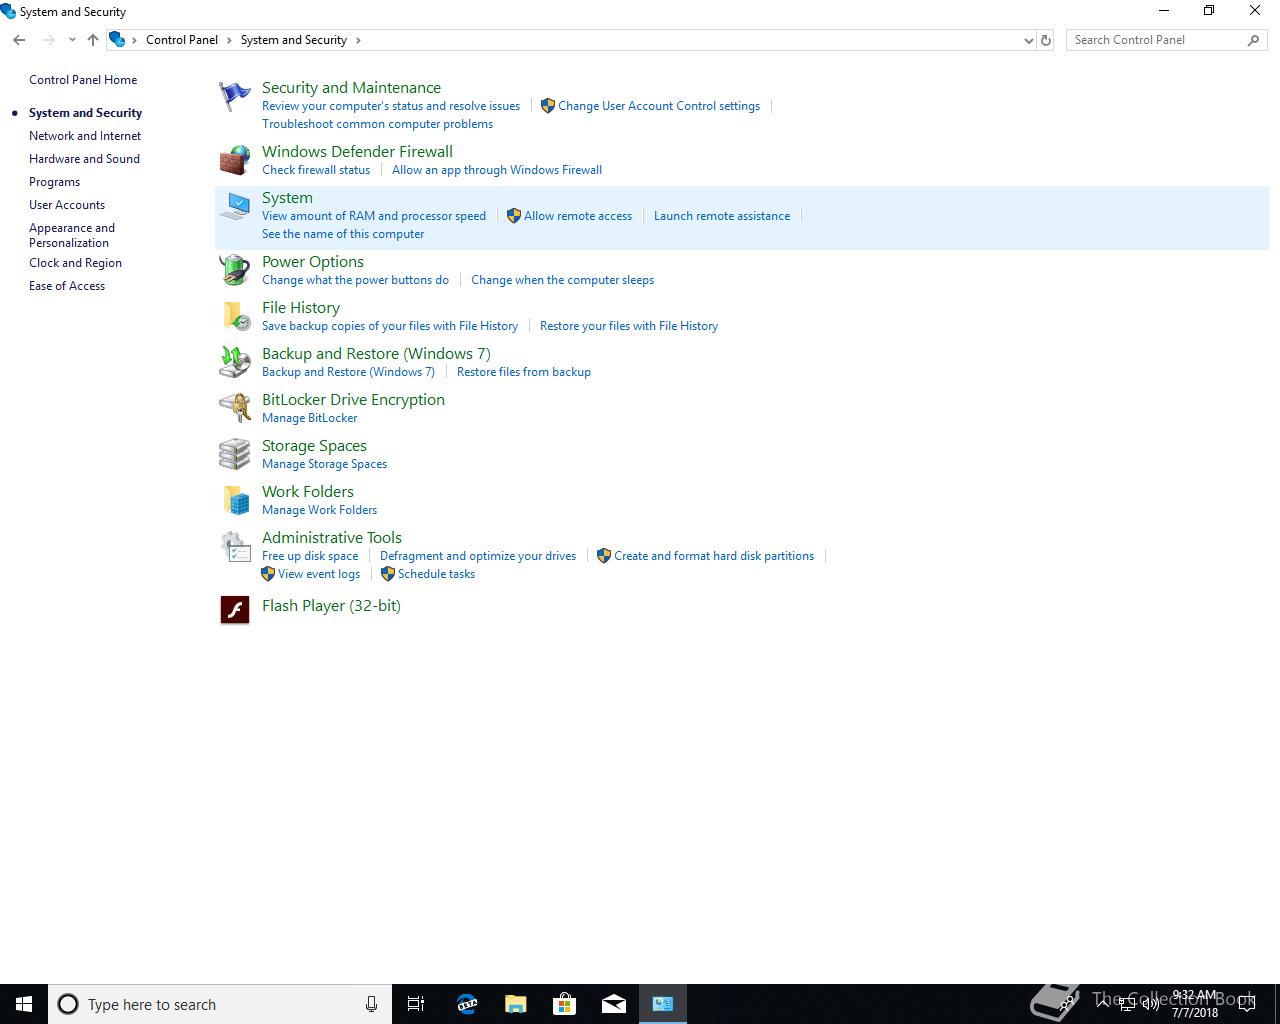Click View amount of RAM and processor speed

[x=374, y=216]
